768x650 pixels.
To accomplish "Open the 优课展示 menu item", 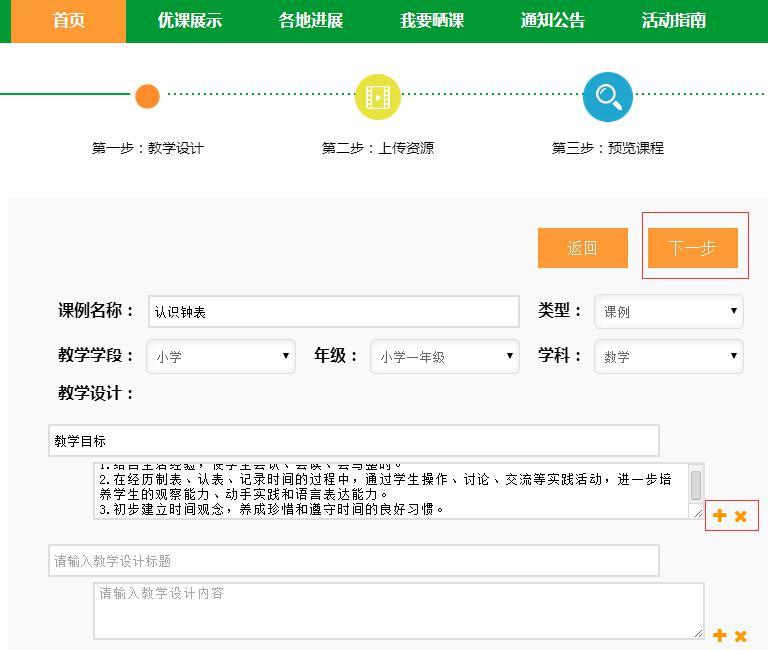I will tap(190, 21).
